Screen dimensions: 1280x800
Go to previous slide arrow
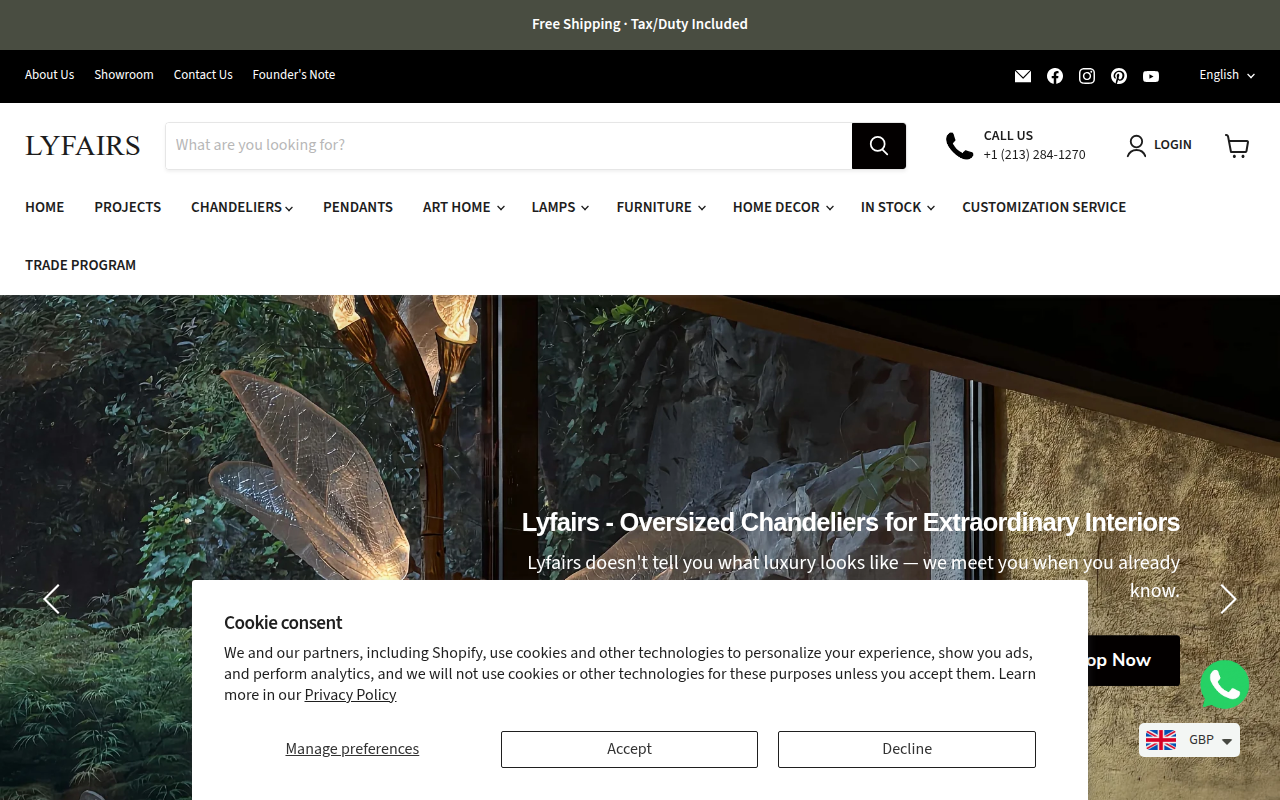pyautogui.click(x=51, y=599)
